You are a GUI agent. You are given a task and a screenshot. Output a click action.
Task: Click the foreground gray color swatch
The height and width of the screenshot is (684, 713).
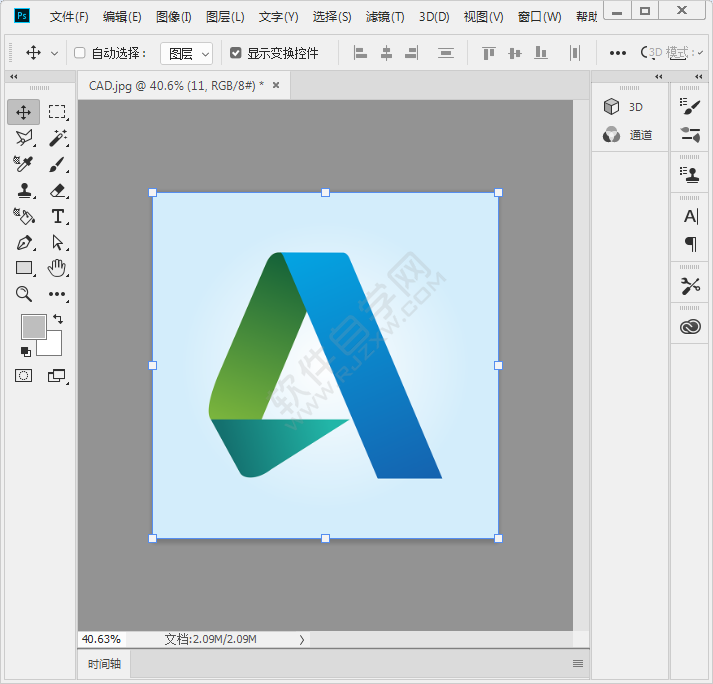coord(34,327)
